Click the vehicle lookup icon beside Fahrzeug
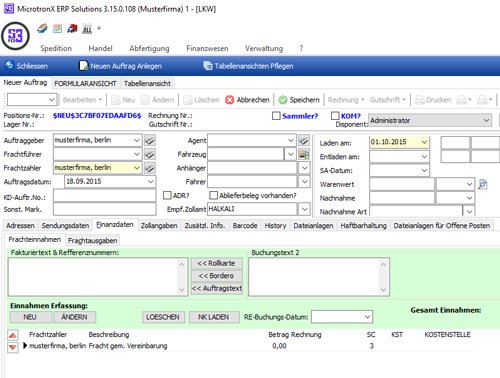Screen dimensions: 500x378 coord(304,154)
